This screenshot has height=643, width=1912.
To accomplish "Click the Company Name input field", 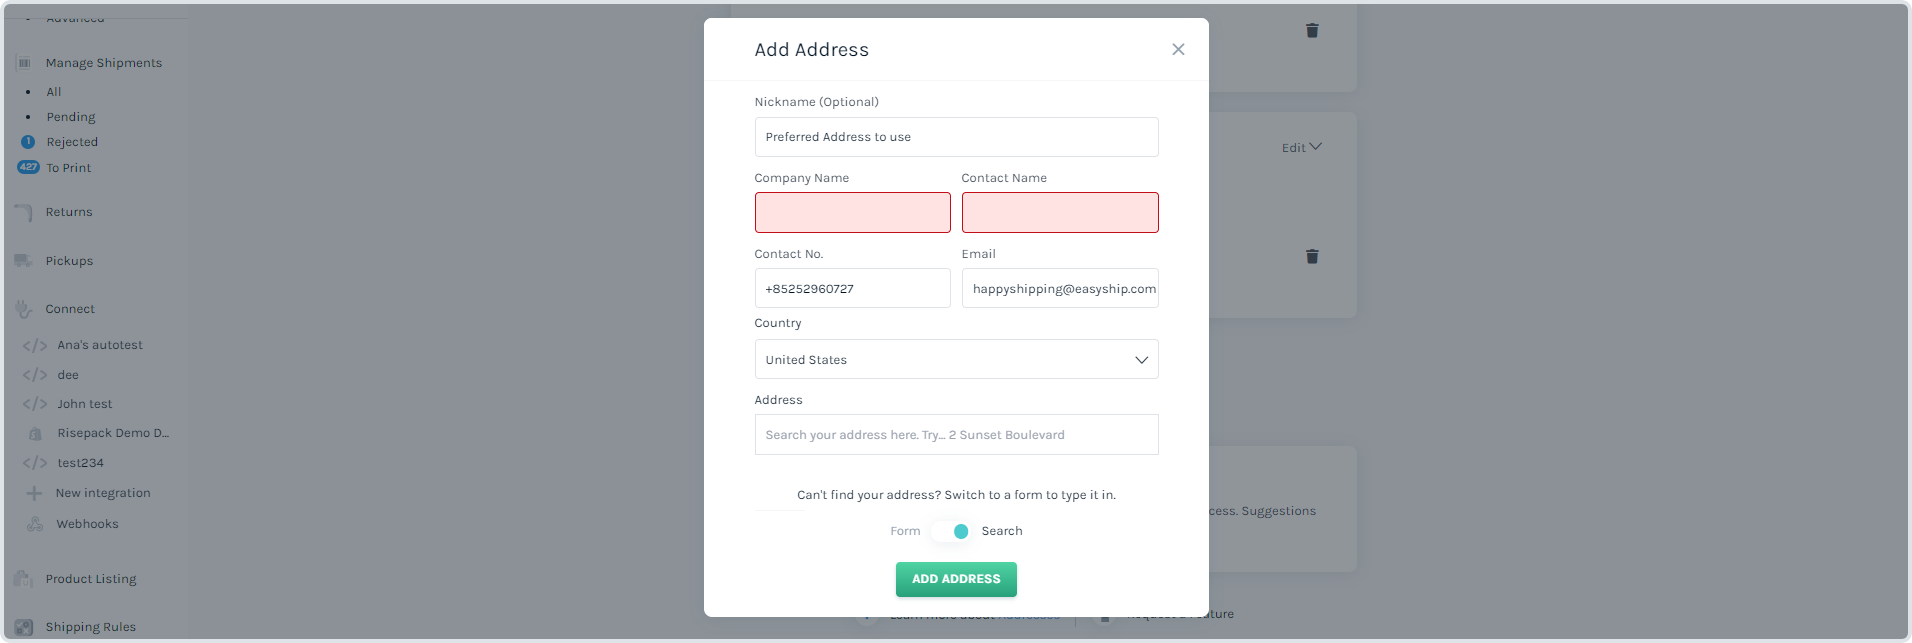I will 853,212.
